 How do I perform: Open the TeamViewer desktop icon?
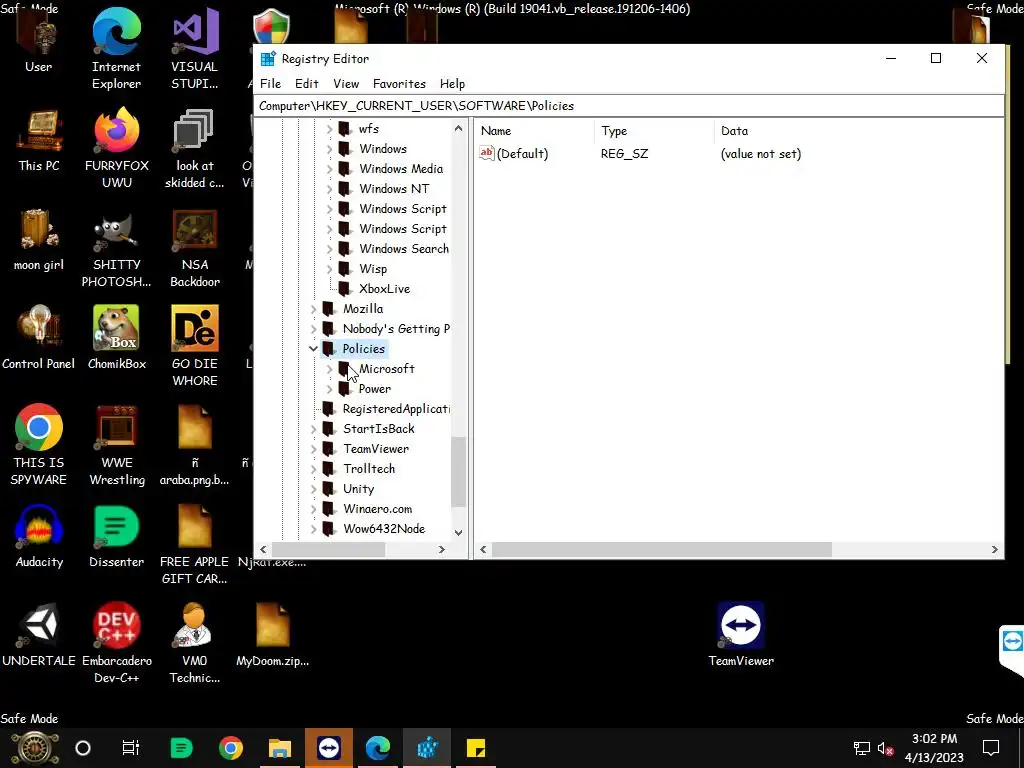(x=741, y=635)
